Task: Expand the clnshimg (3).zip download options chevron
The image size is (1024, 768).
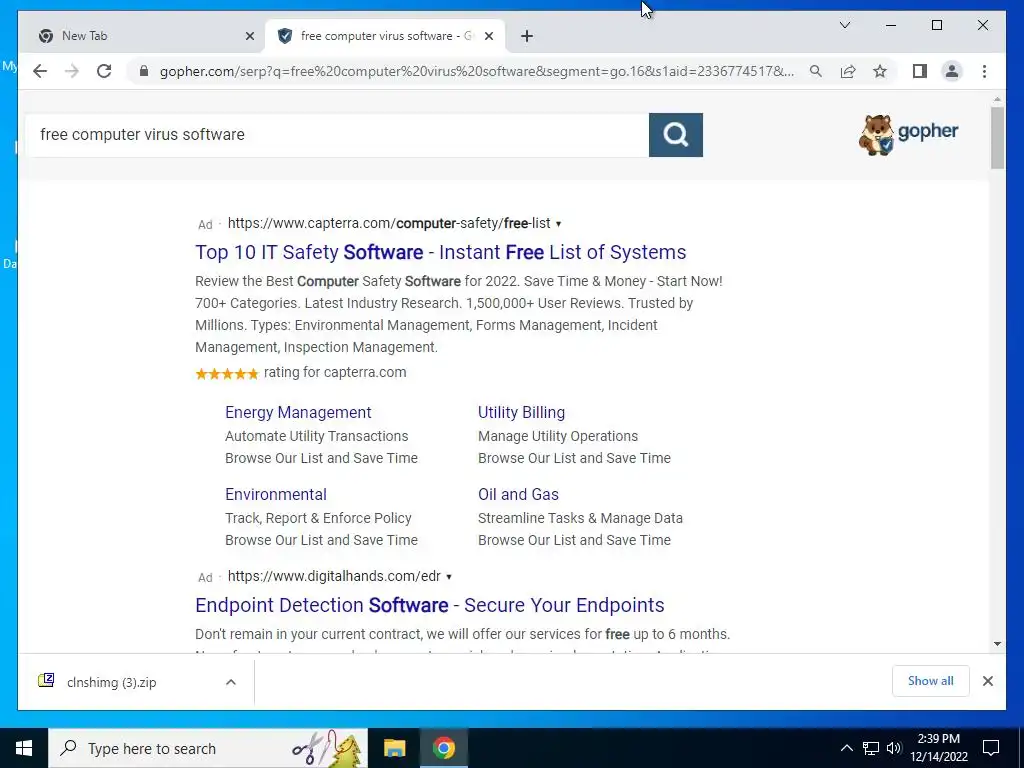Action: tap(231, 682)
